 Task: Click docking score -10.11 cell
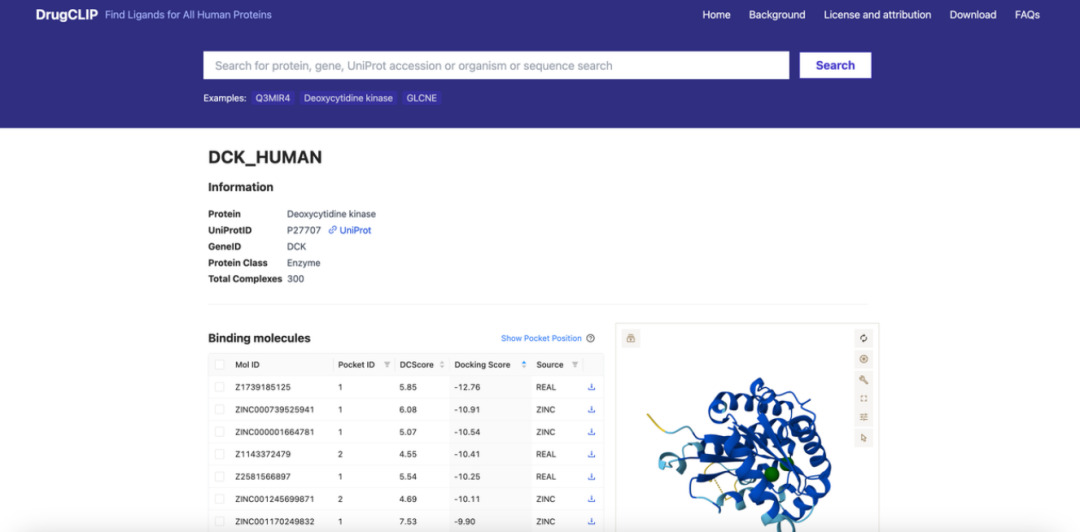tap(467, 499)
